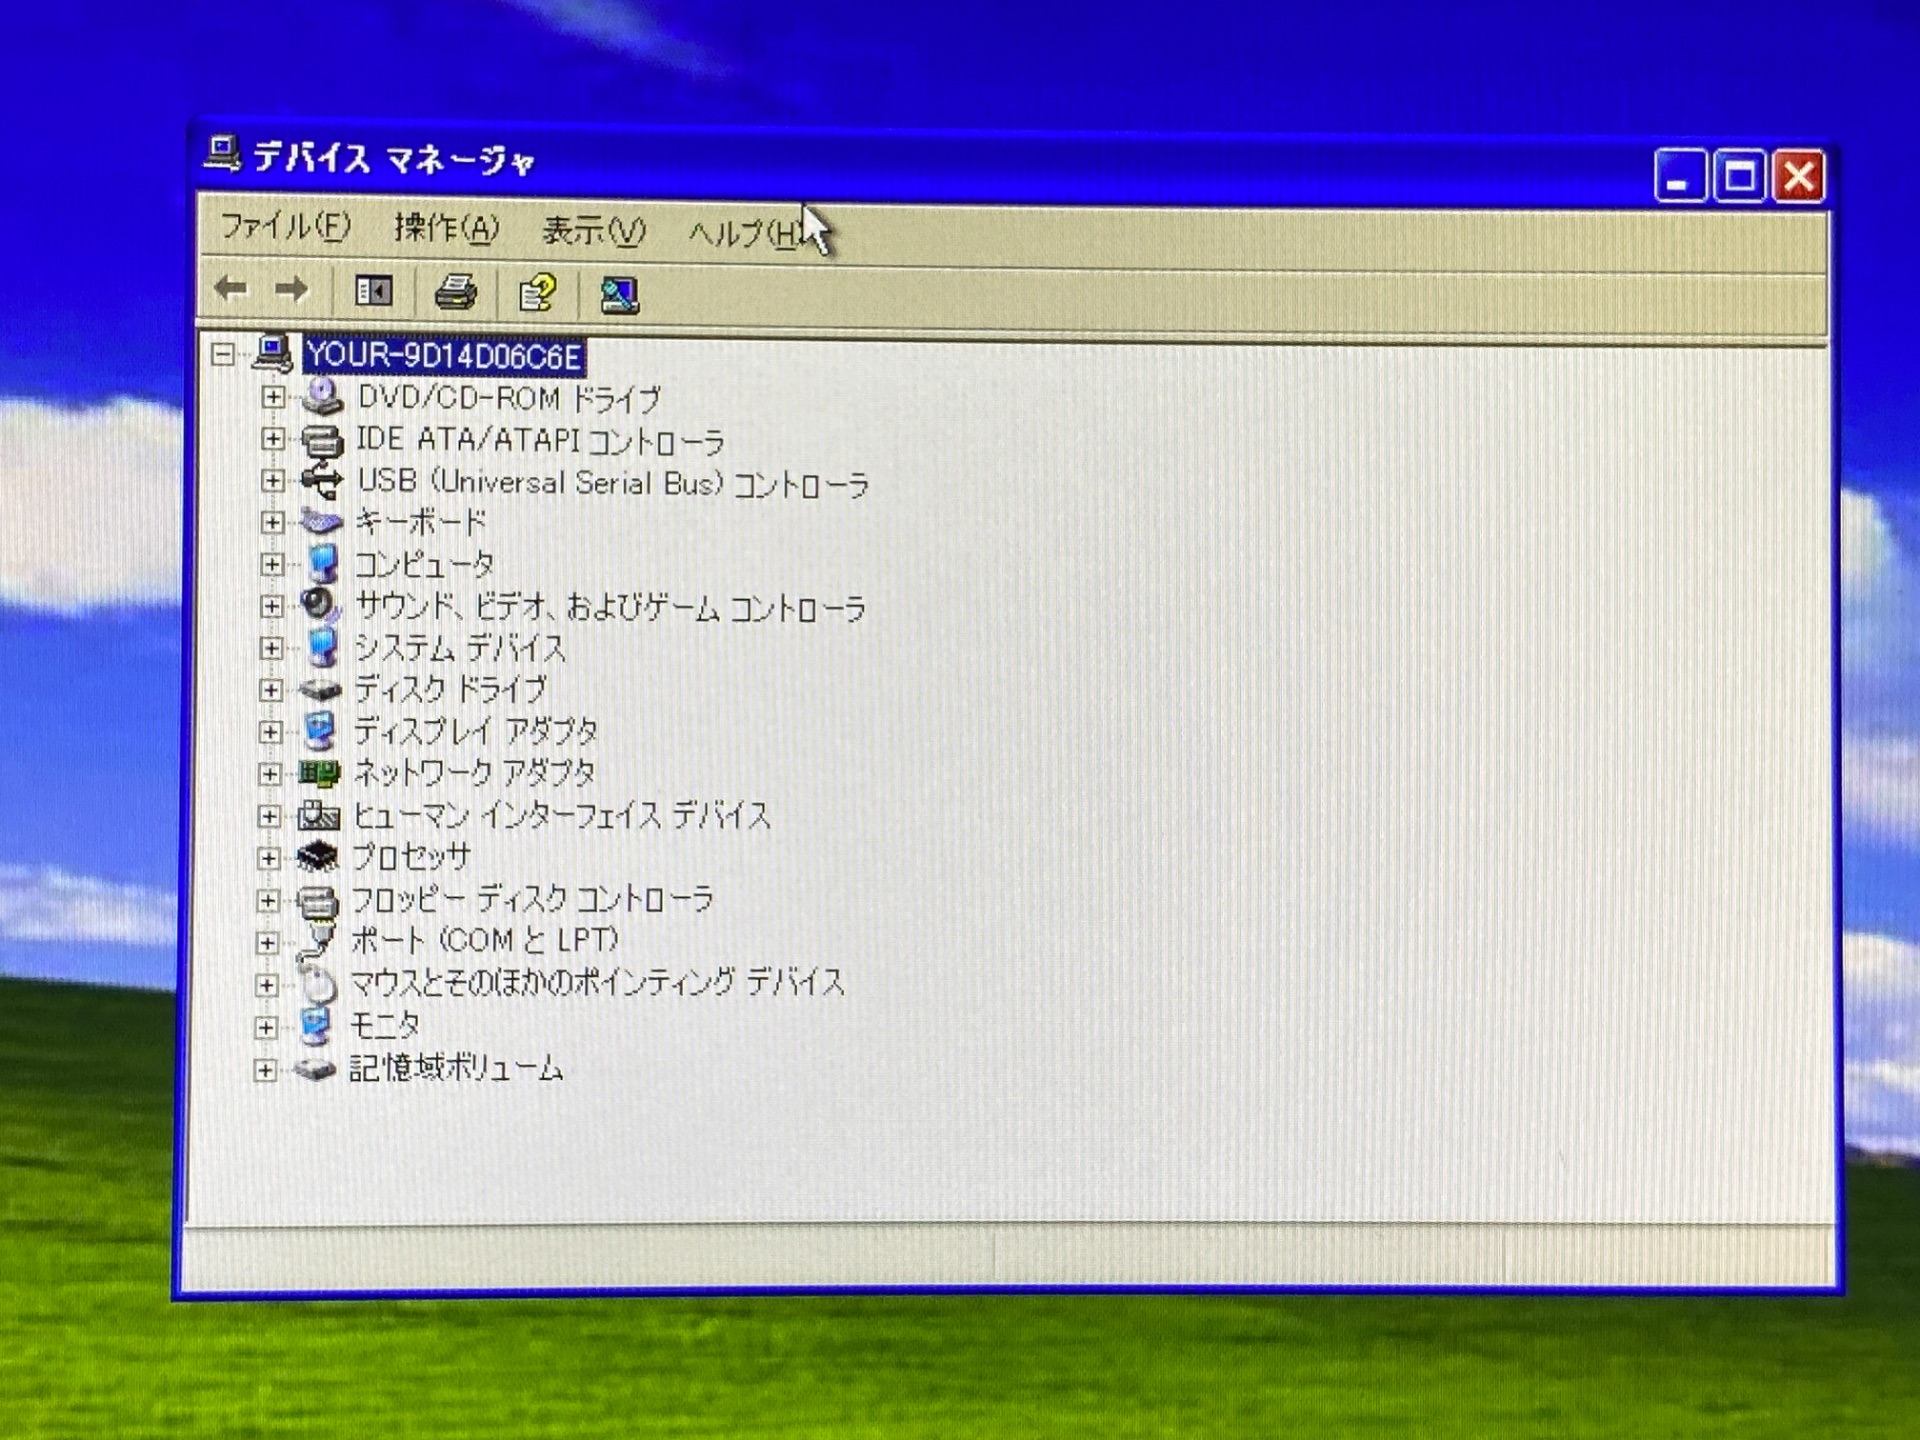Click Scan for hardware changes icon

619,295
